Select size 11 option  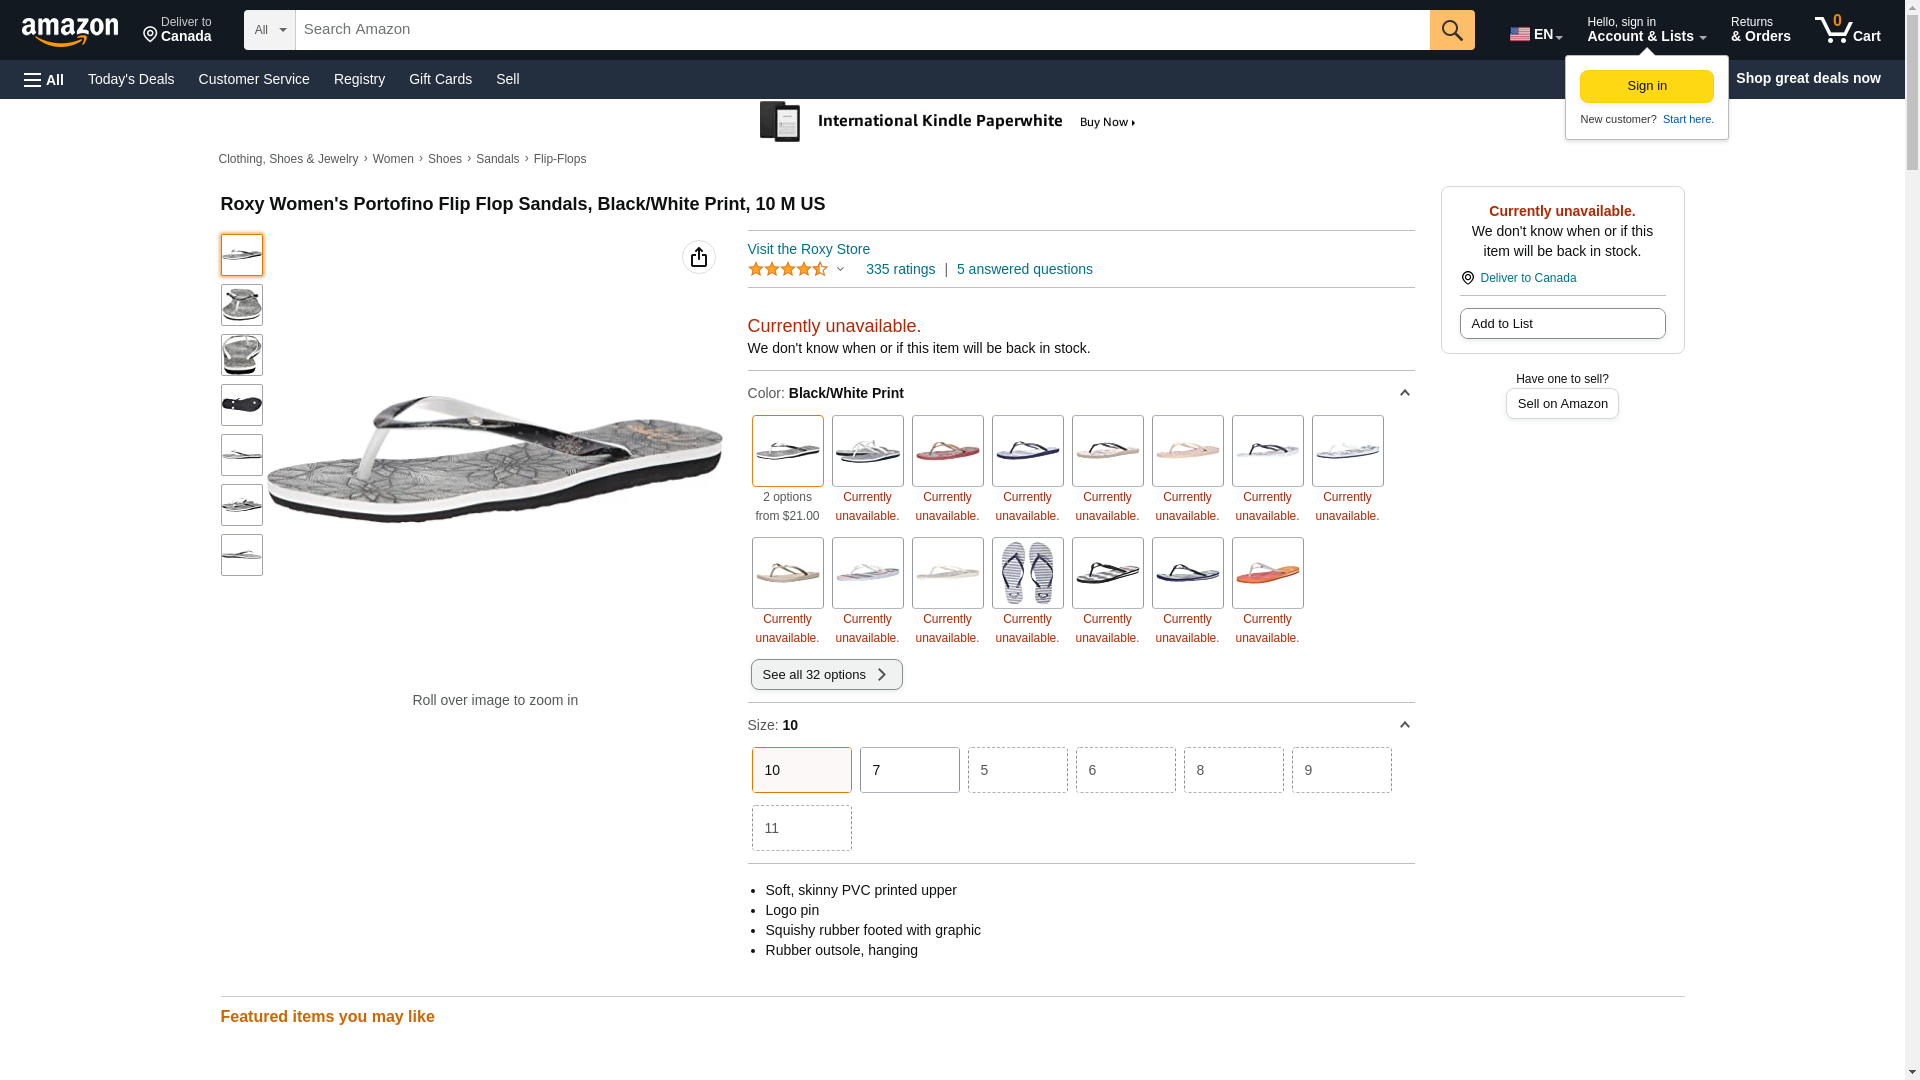click(x=802, y=828)
